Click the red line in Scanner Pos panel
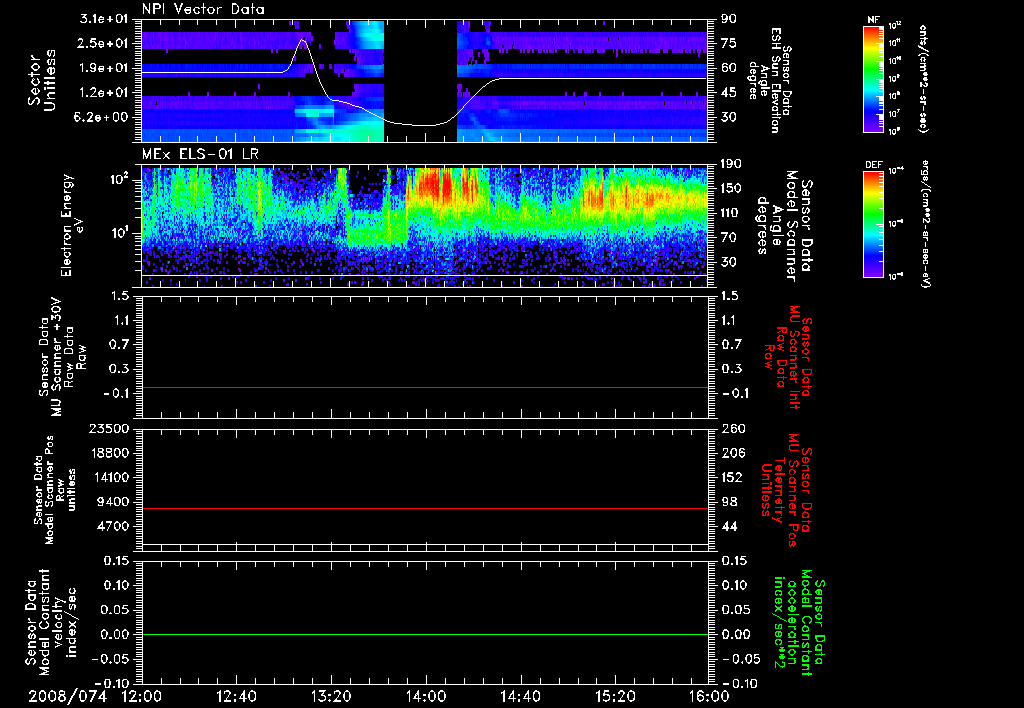Viewport: 1024px width, 708px height. point(425,508)
